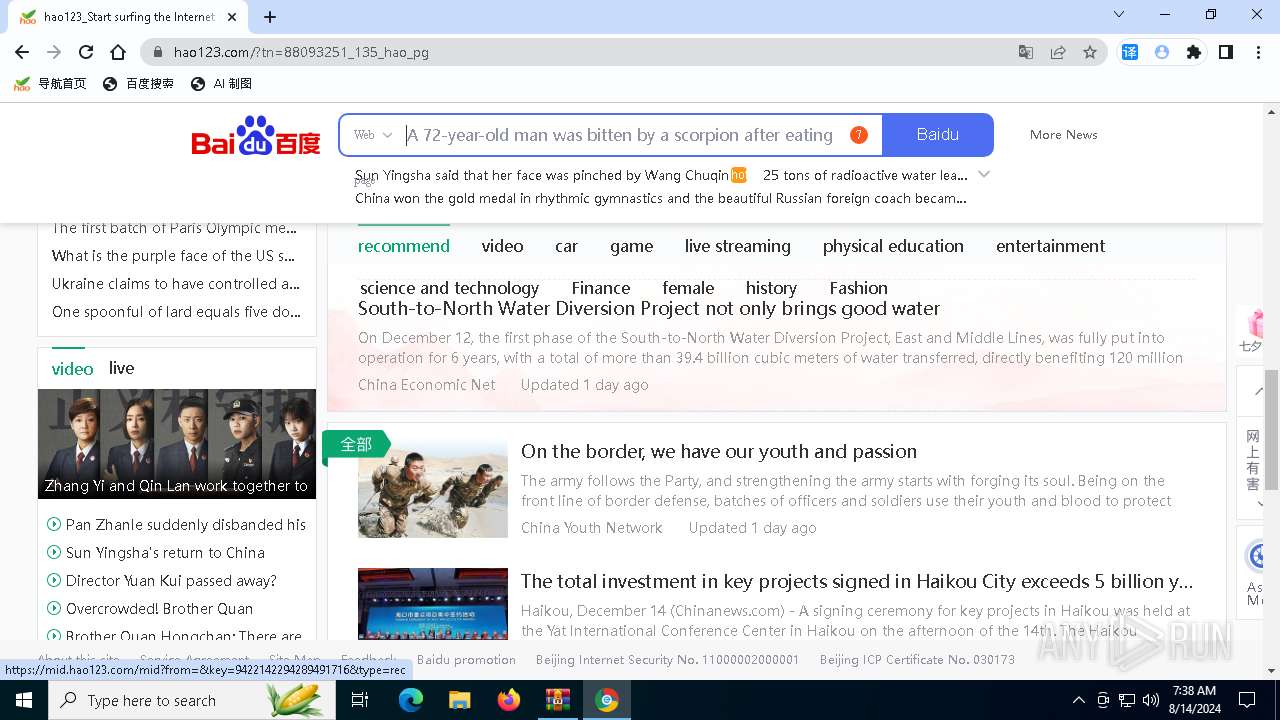Open the notifications center icon
The height and width of the screenshot is (720, 1280).
1247,700
